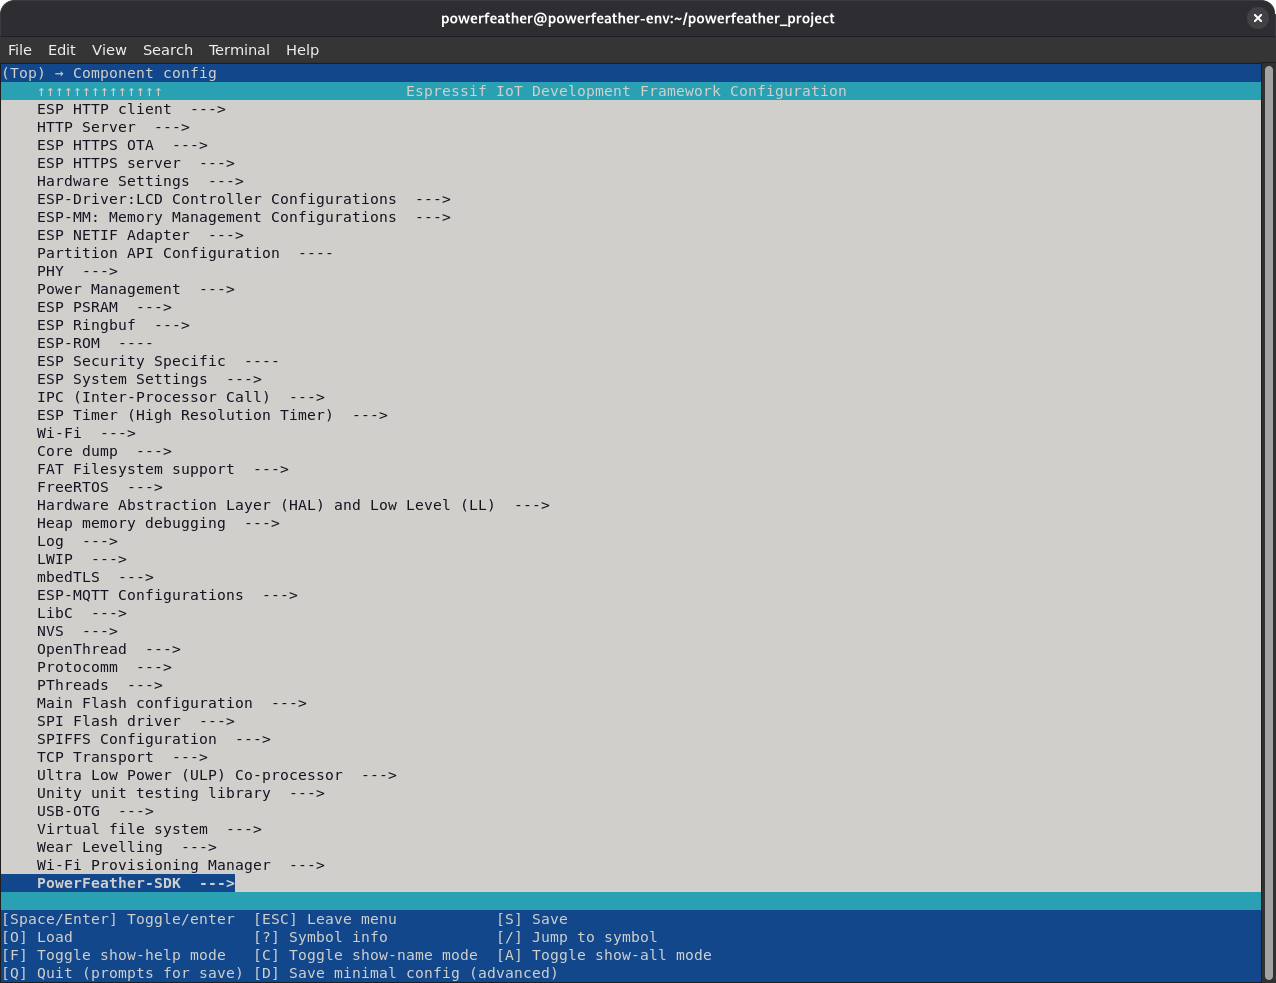Select the Log entry
The image size is (1276, 983).
tap(77, 541)
